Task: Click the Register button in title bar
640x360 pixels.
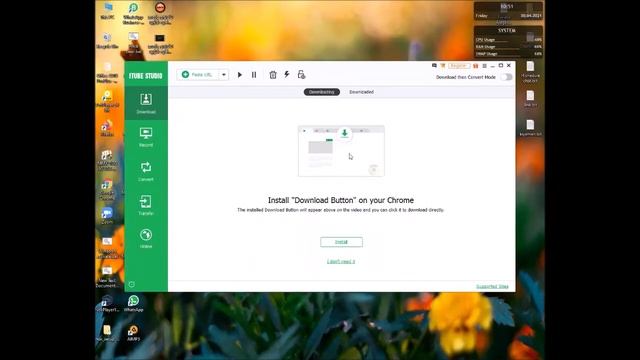Action: (458, 66)
